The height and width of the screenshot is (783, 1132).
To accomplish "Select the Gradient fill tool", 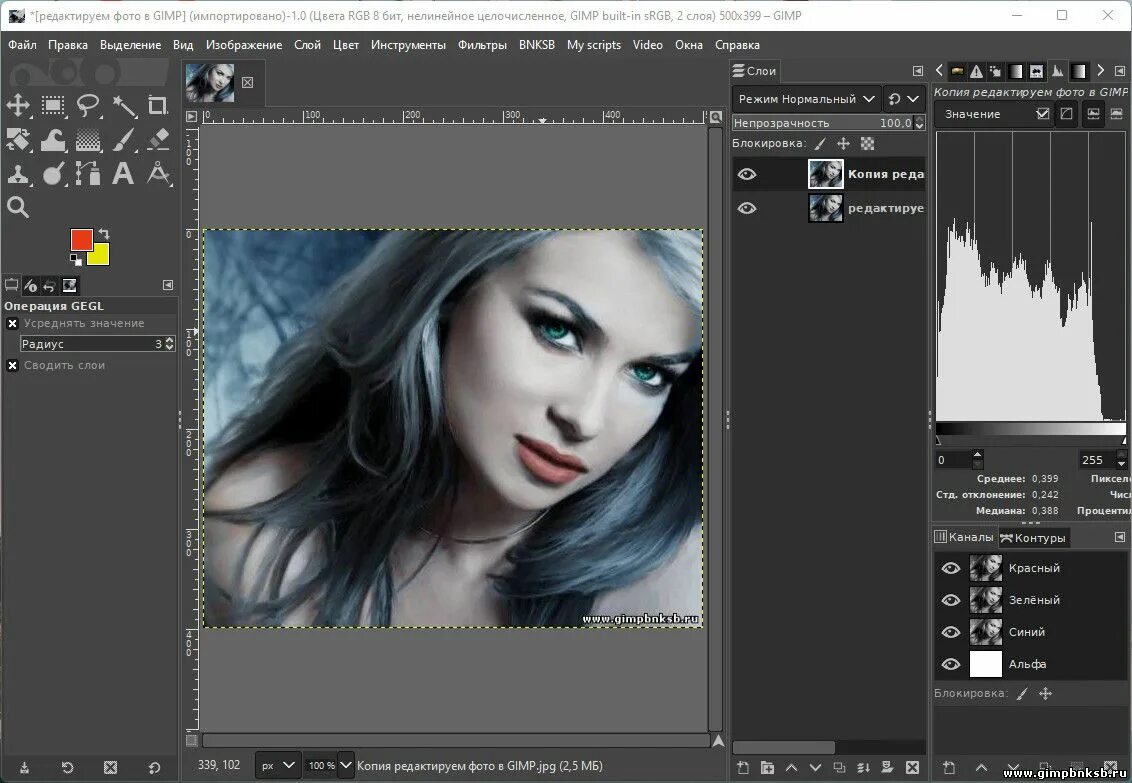I will [88, 140].
